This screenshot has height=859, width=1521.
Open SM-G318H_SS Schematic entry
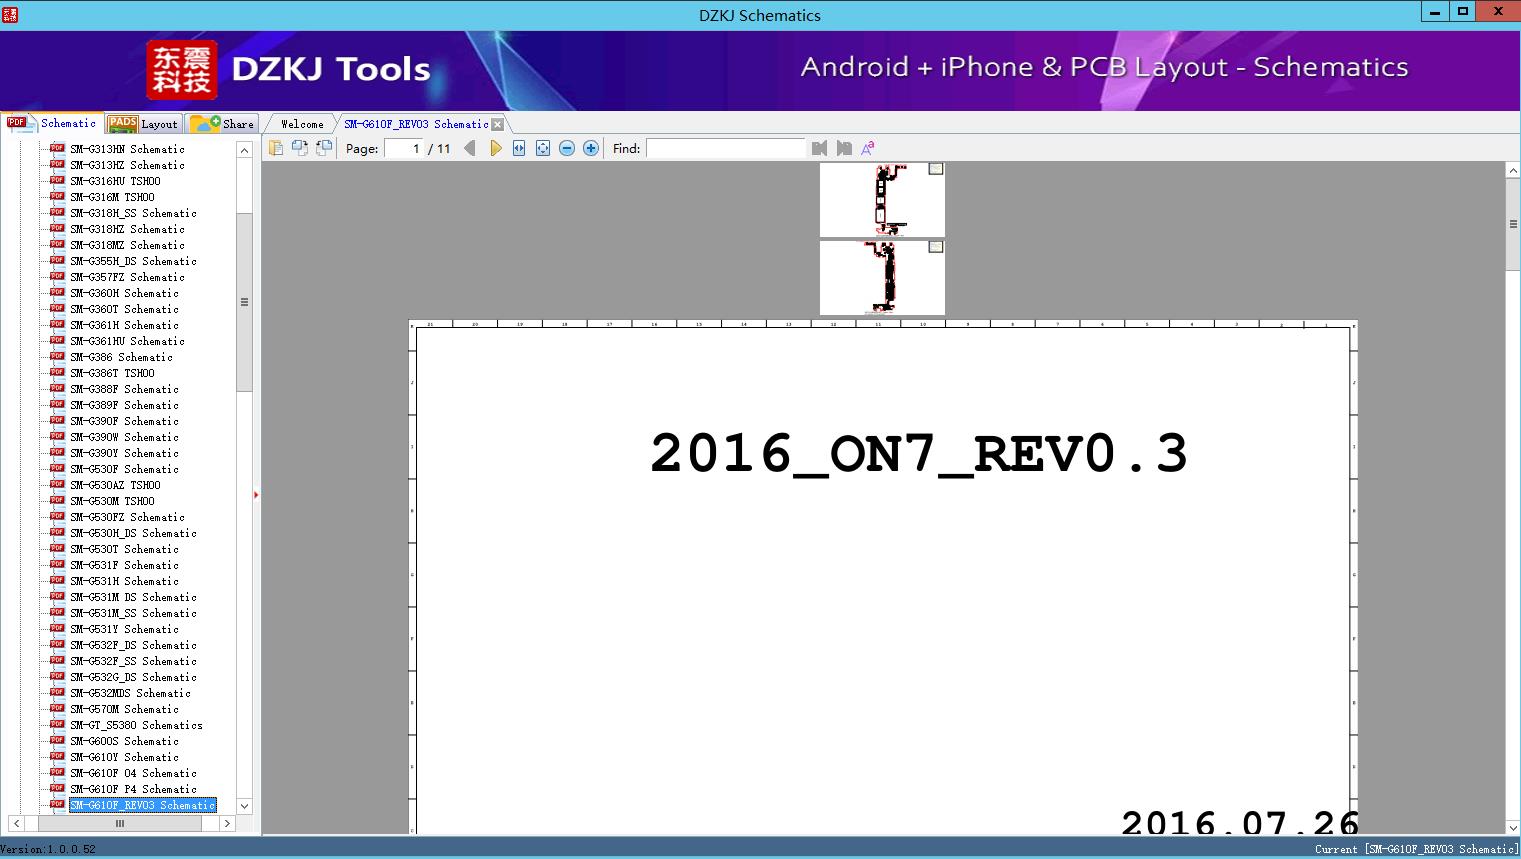point(133,213)
